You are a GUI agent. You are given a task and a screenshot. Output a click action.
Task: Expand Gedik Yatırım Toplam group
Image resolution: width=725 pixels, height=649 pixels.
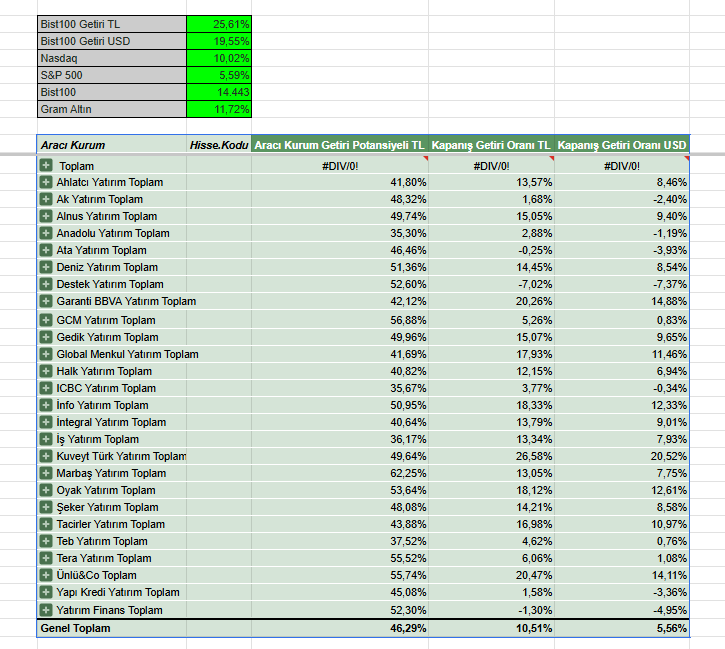point(46,337)
